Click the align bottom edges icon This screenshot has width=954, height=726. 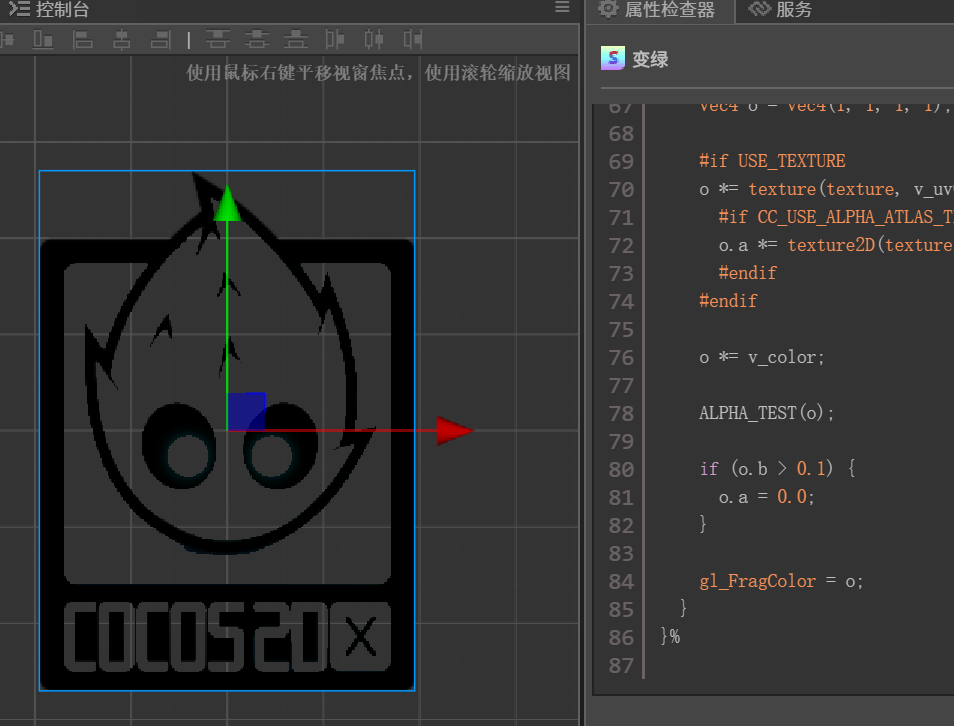coord(43,40)
